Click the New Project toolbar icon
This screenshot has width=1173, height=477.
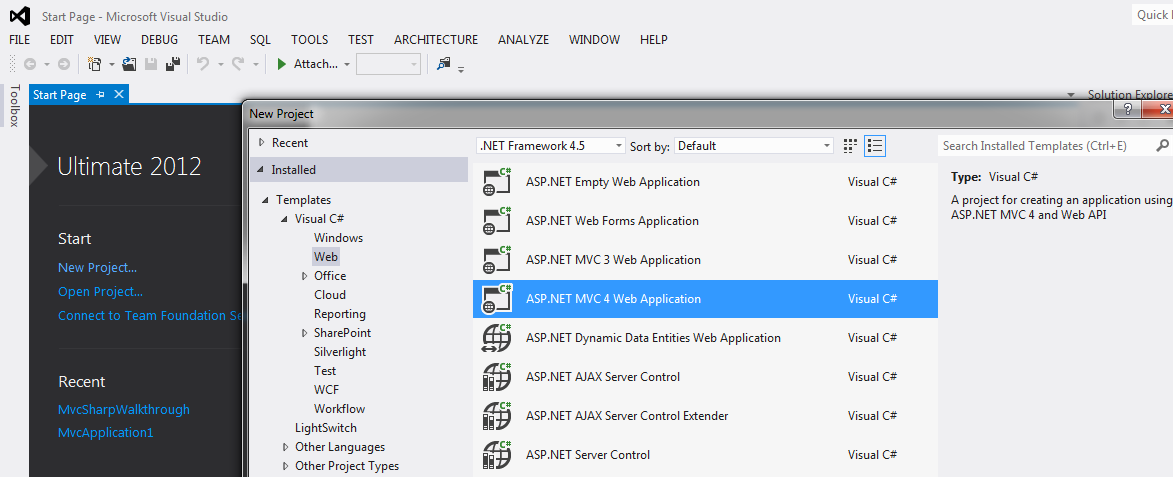pos(95,64)
